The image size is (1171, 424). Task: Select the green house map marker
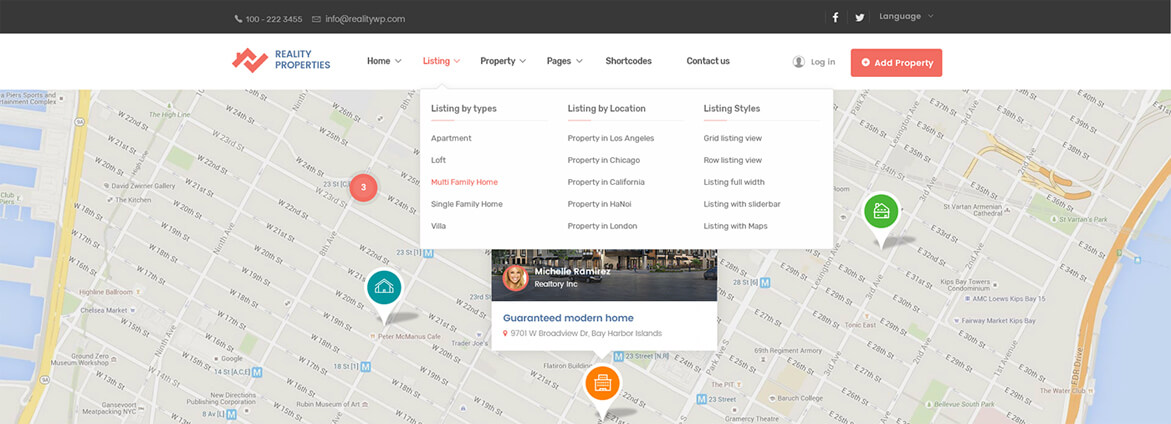click(x=881, y=211)
